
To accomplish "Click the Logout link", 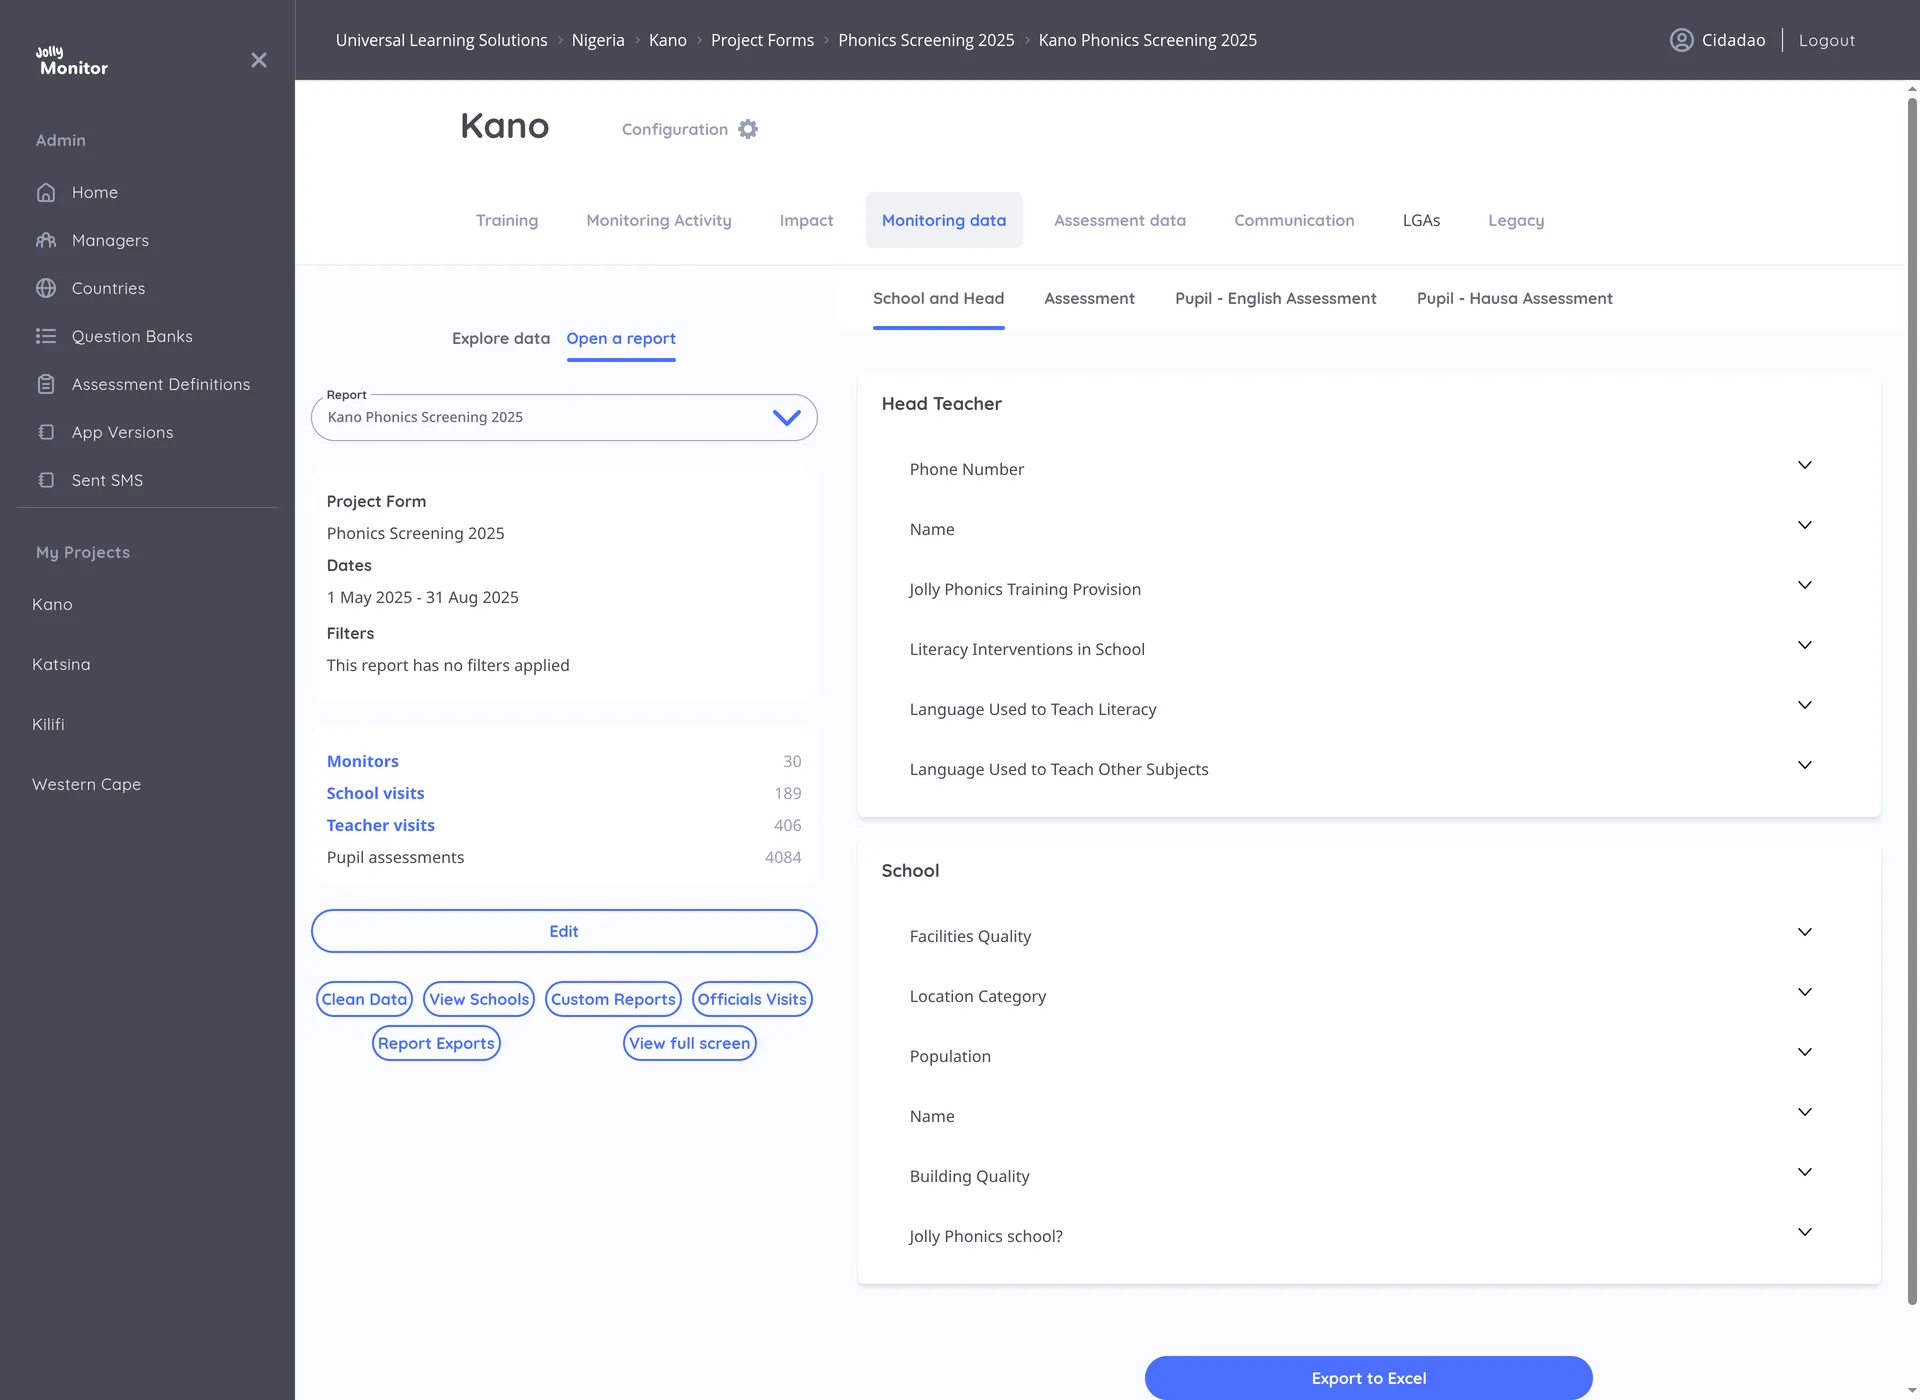I will [x=1826, y=40].
